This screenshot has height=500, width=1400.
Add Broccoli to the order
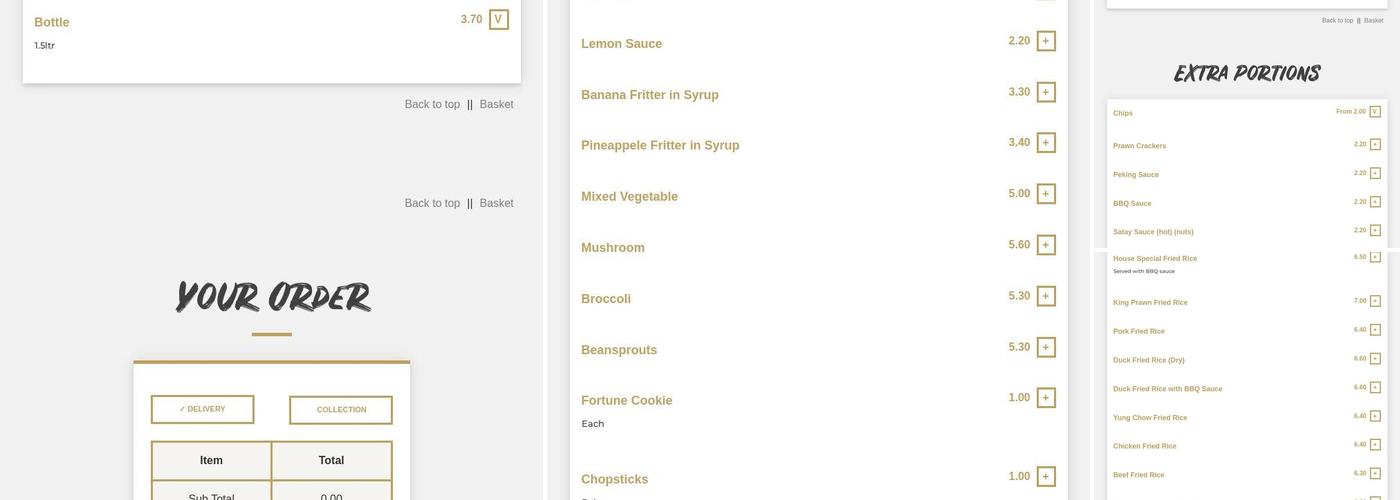coord(1046,296)
